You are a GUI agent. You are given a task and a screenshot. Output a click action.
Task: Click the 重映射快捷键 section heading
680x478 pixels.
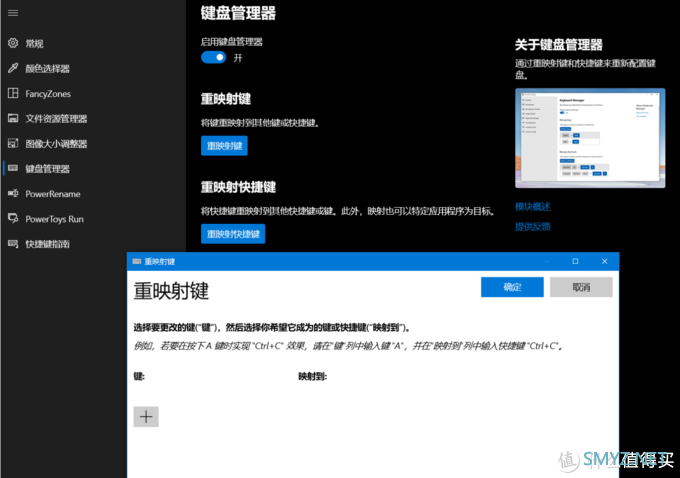[x=238, y=187]
